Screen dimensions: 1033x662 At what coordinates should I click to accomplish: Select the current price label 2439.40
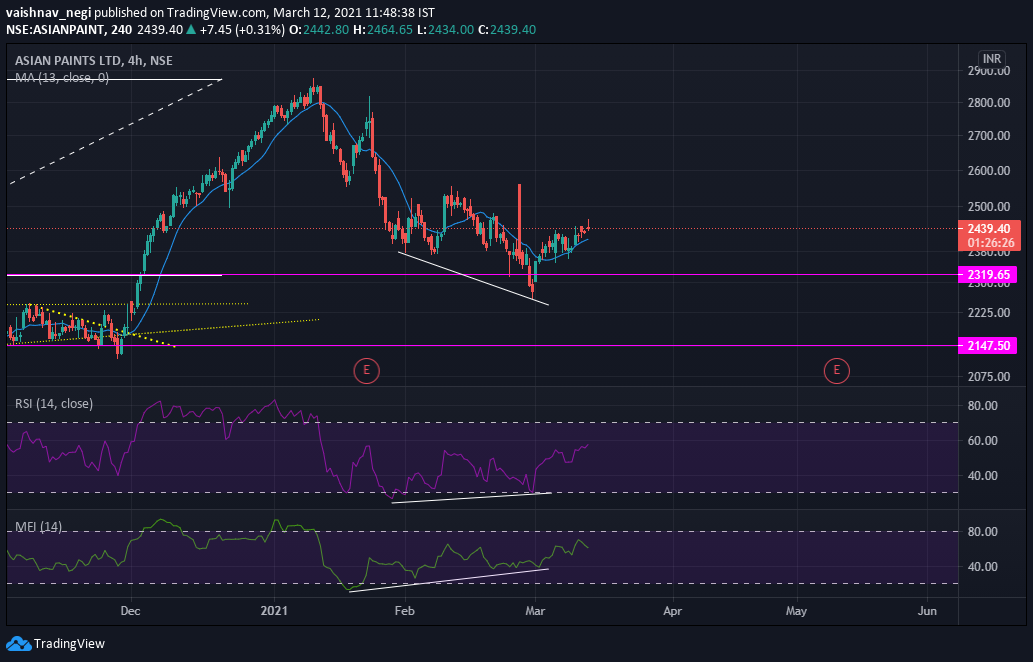click(989, 229)
